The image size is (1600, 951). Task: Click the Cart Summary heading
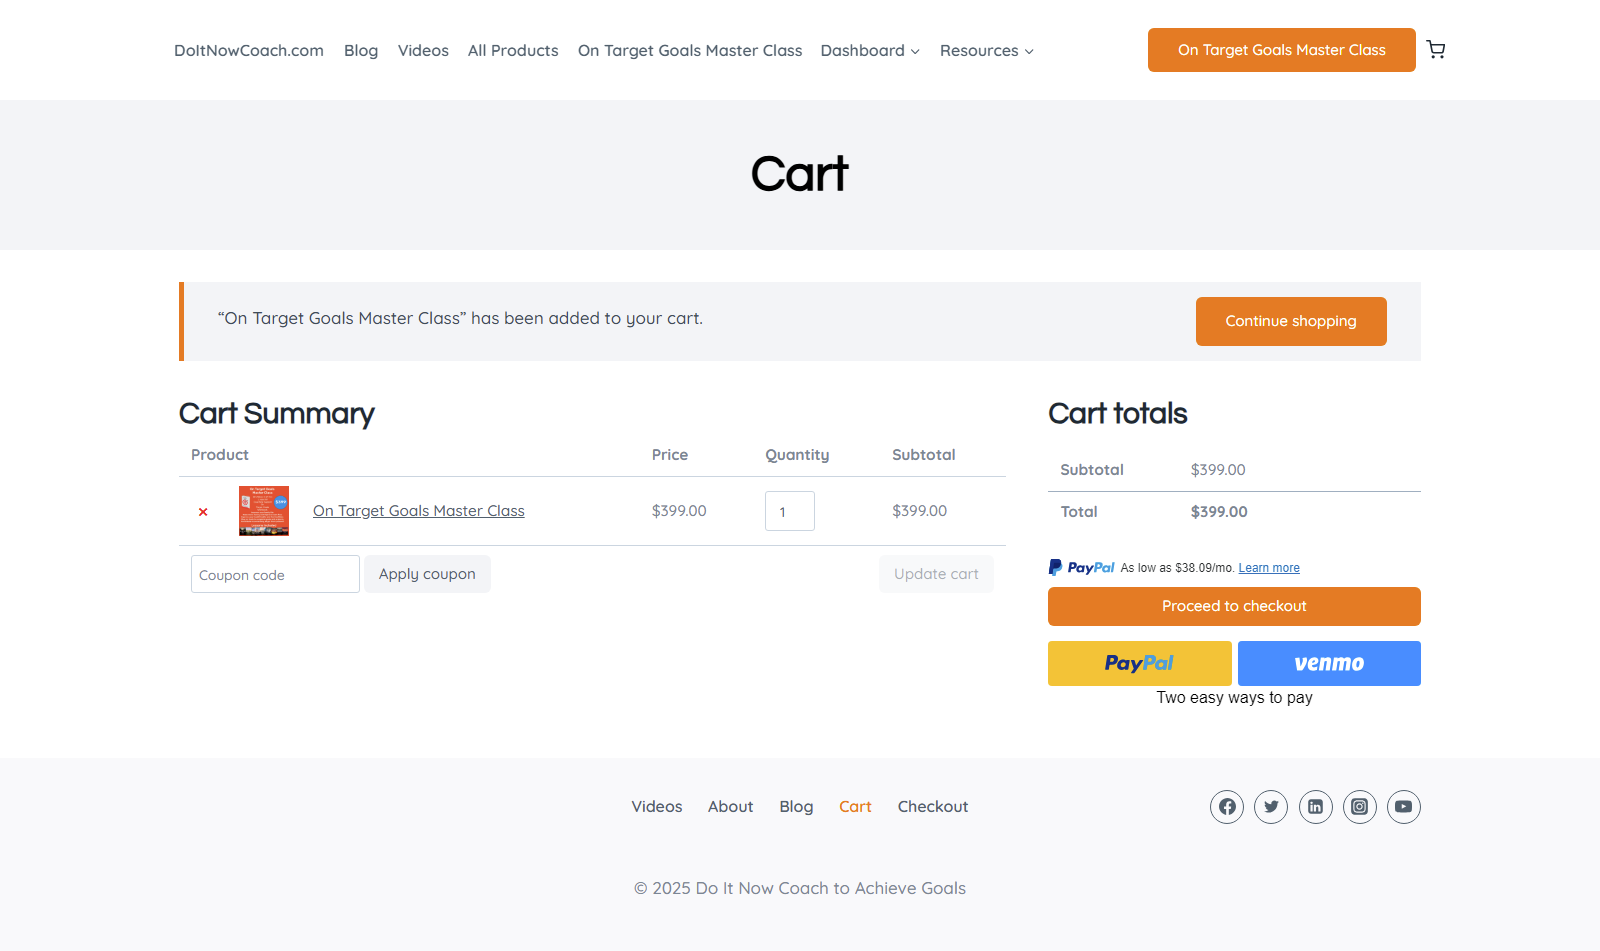click(277, 414)
